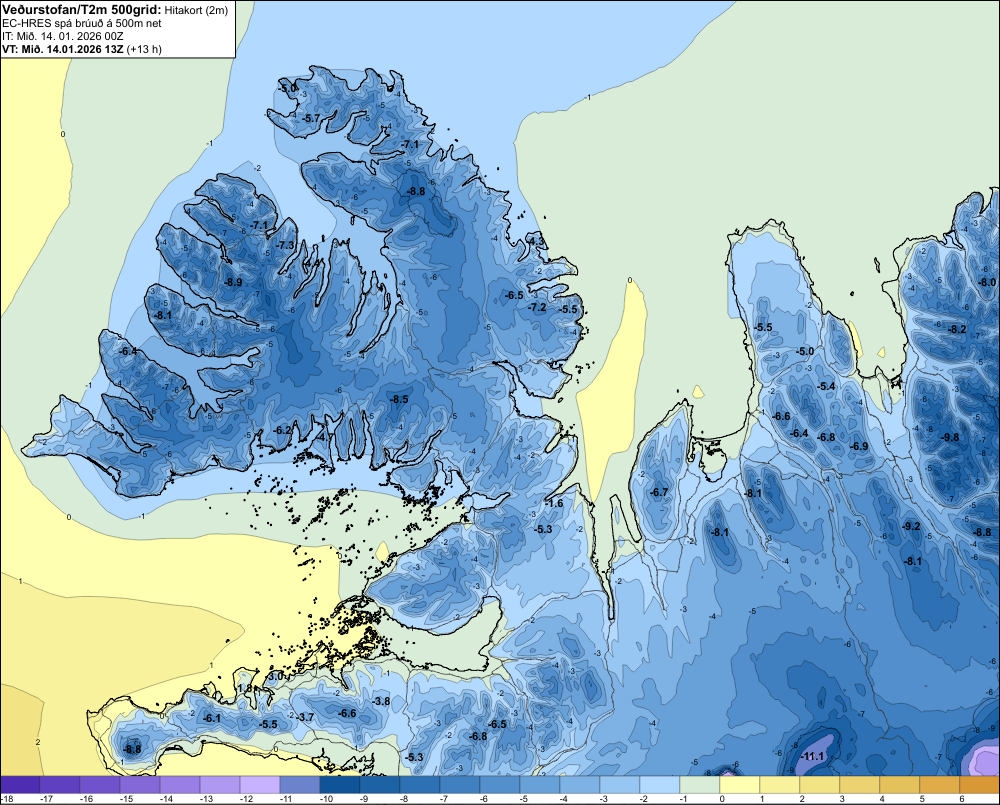Click the title text "Veðurstofan/T2m 500grid"
The image size is (1000, 805).
pos(82,9)
